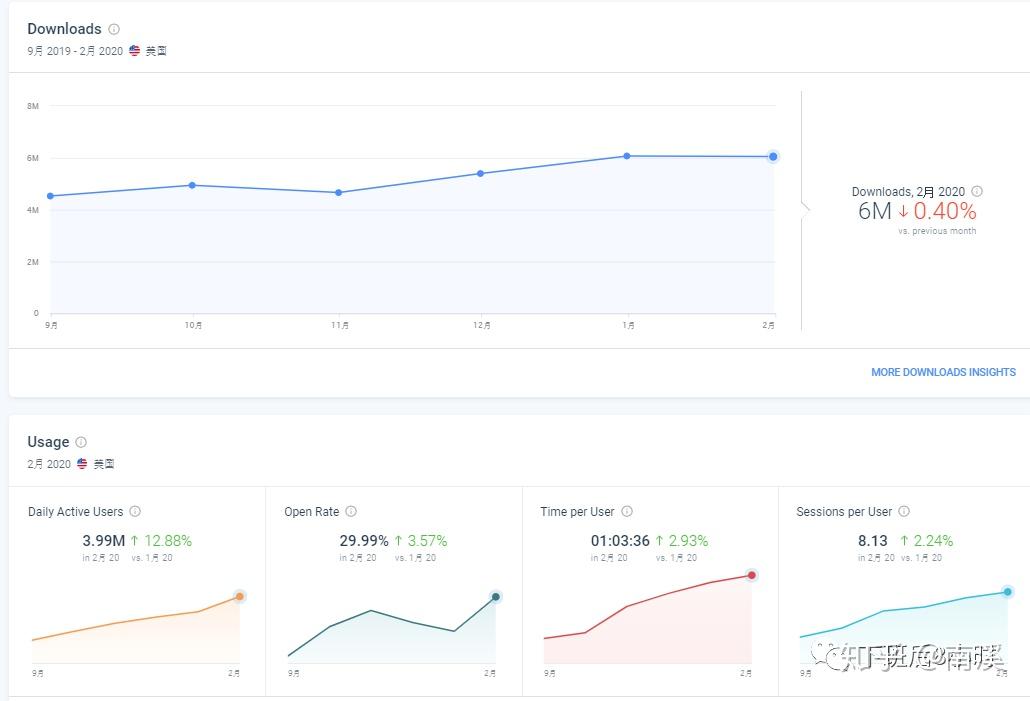This screenshot has width=1030, height=701.
Task: Click Daily Active Users info icon
Action: point(135,511)
